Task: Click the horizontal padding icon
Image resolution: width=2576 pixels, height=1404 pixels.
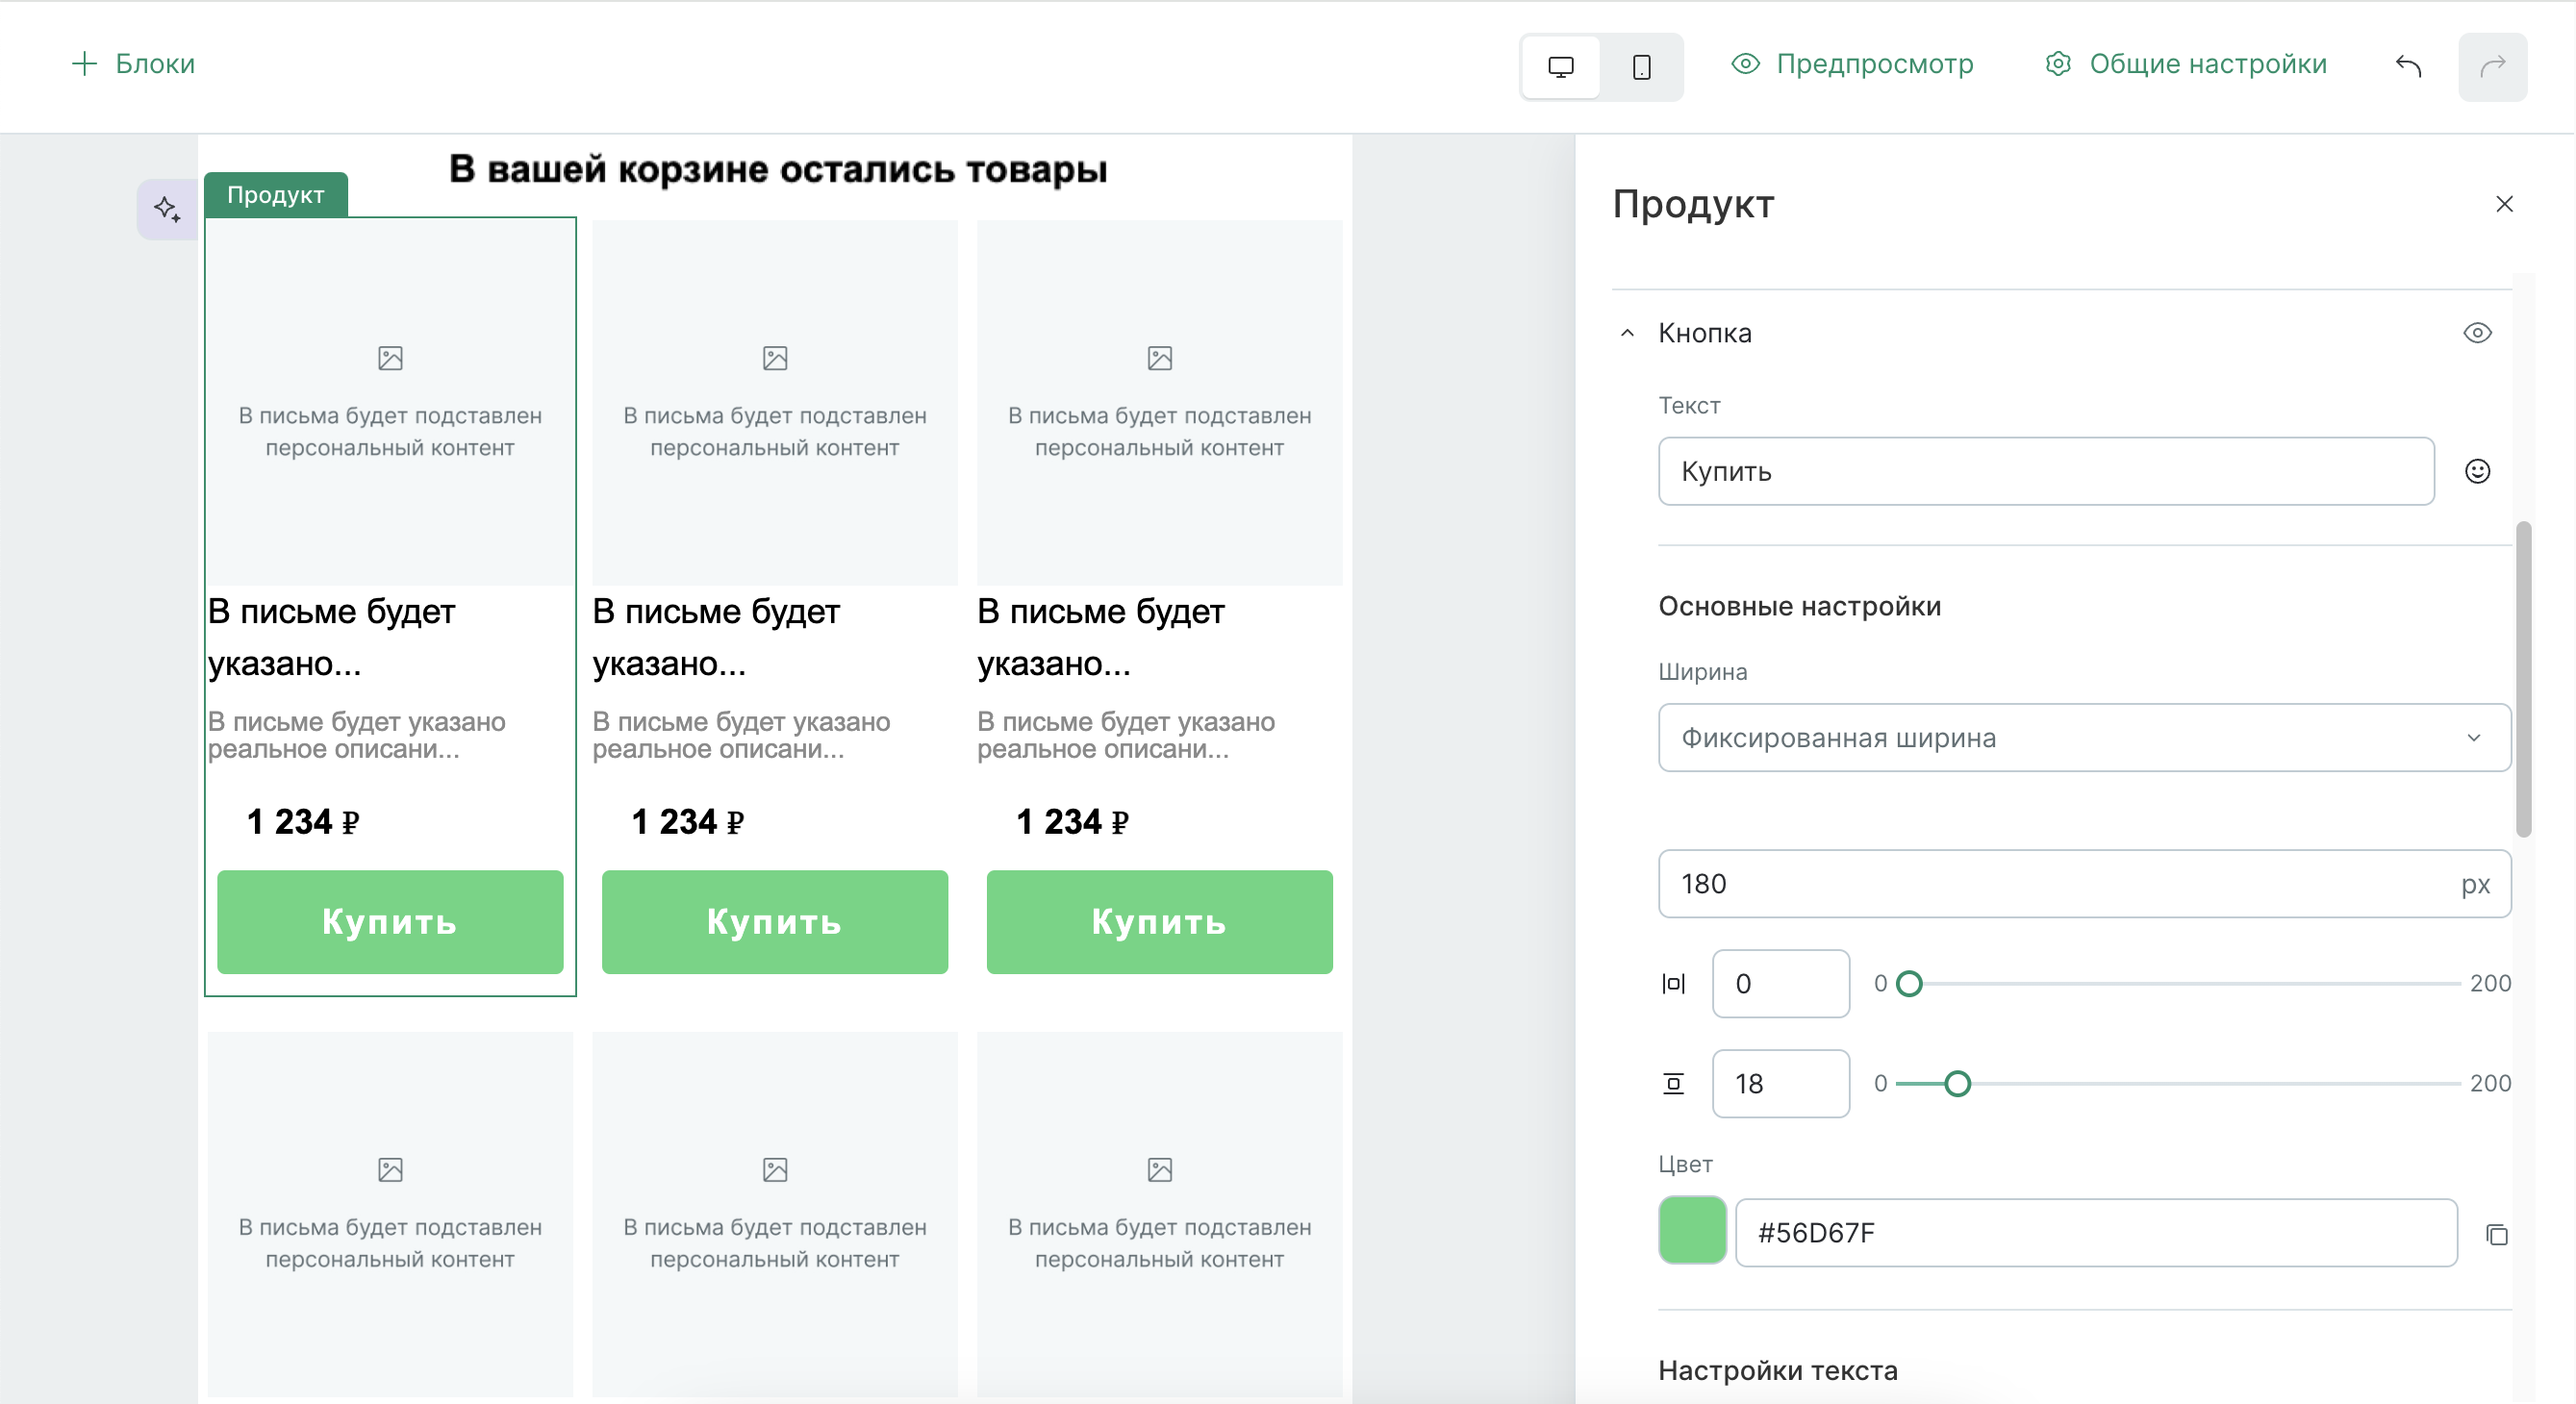Action: point(1673,984)
